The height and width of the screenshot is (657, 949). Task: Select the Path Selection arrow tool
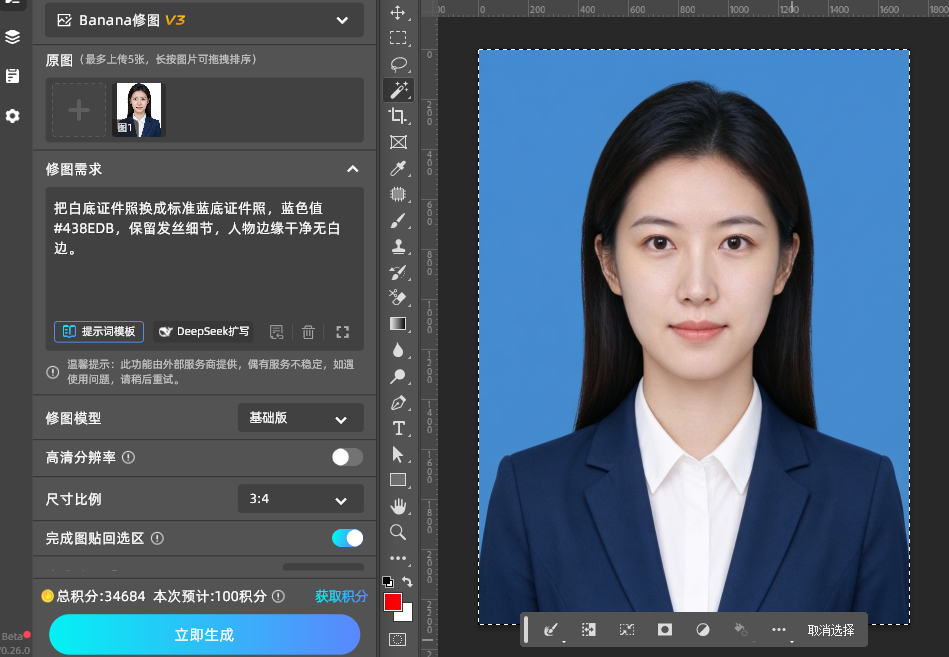click(398, 454)
